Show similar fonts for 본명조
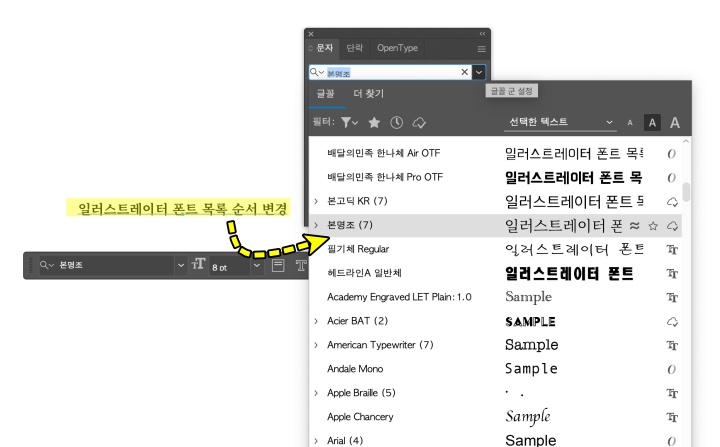Screen dimensions: 720x447 (635, 225)
